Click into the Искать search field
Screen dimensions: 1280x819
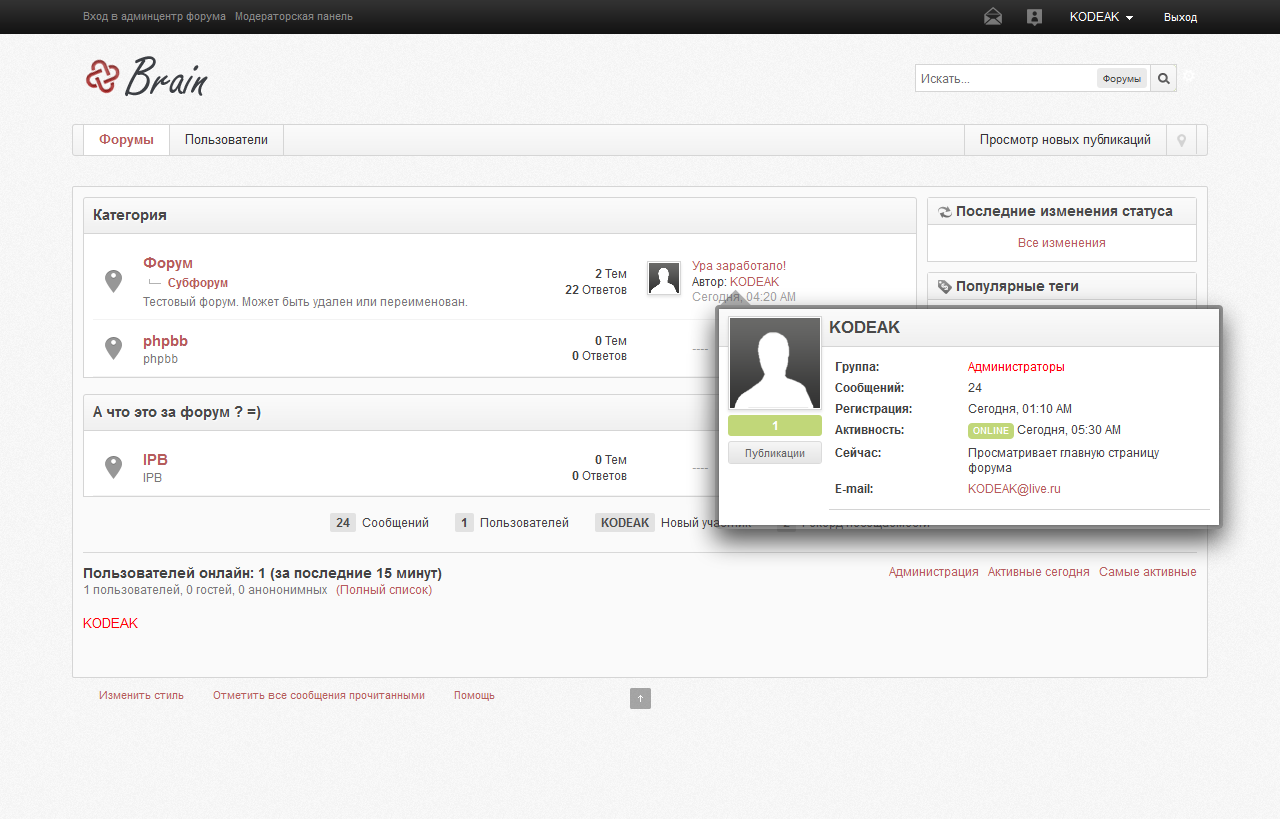pos(1005,78)
